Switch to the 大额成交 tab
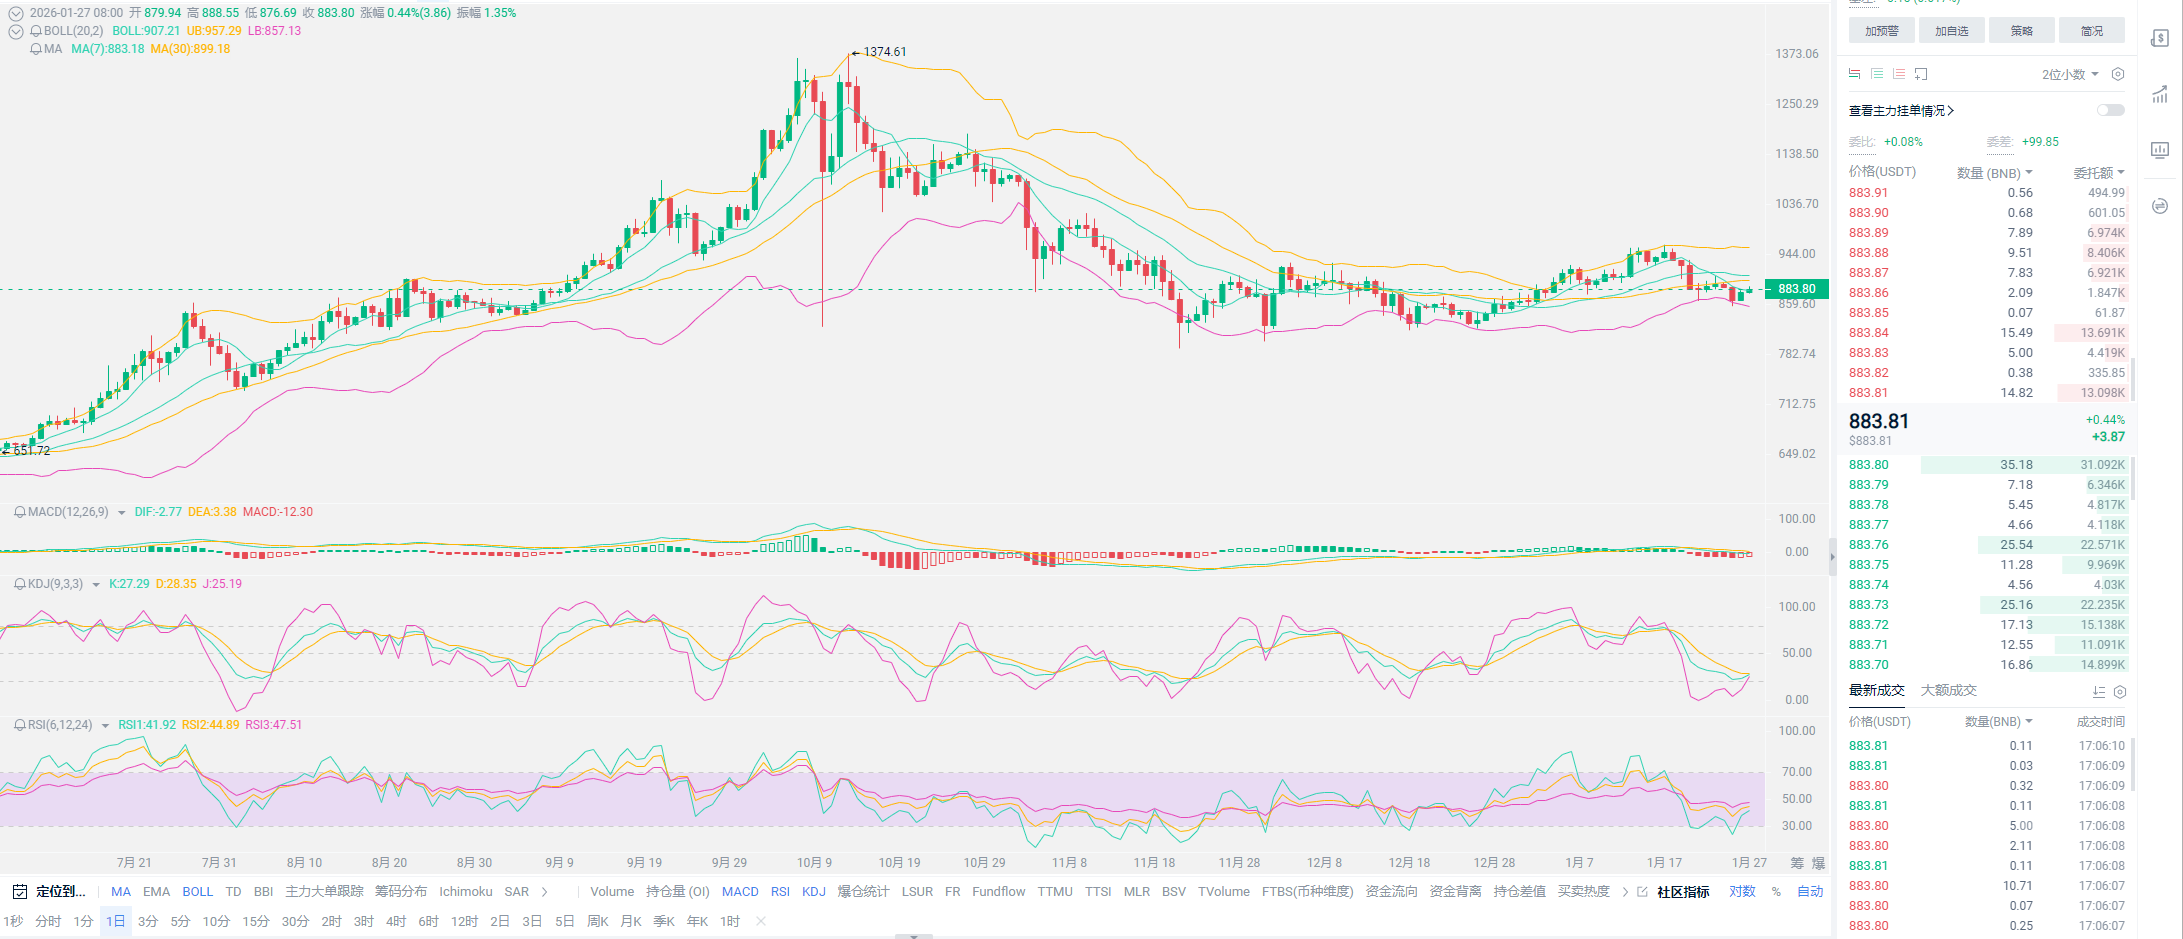Image resolution: width=2183 pixels, height=939 pixels. point(1948,690)
